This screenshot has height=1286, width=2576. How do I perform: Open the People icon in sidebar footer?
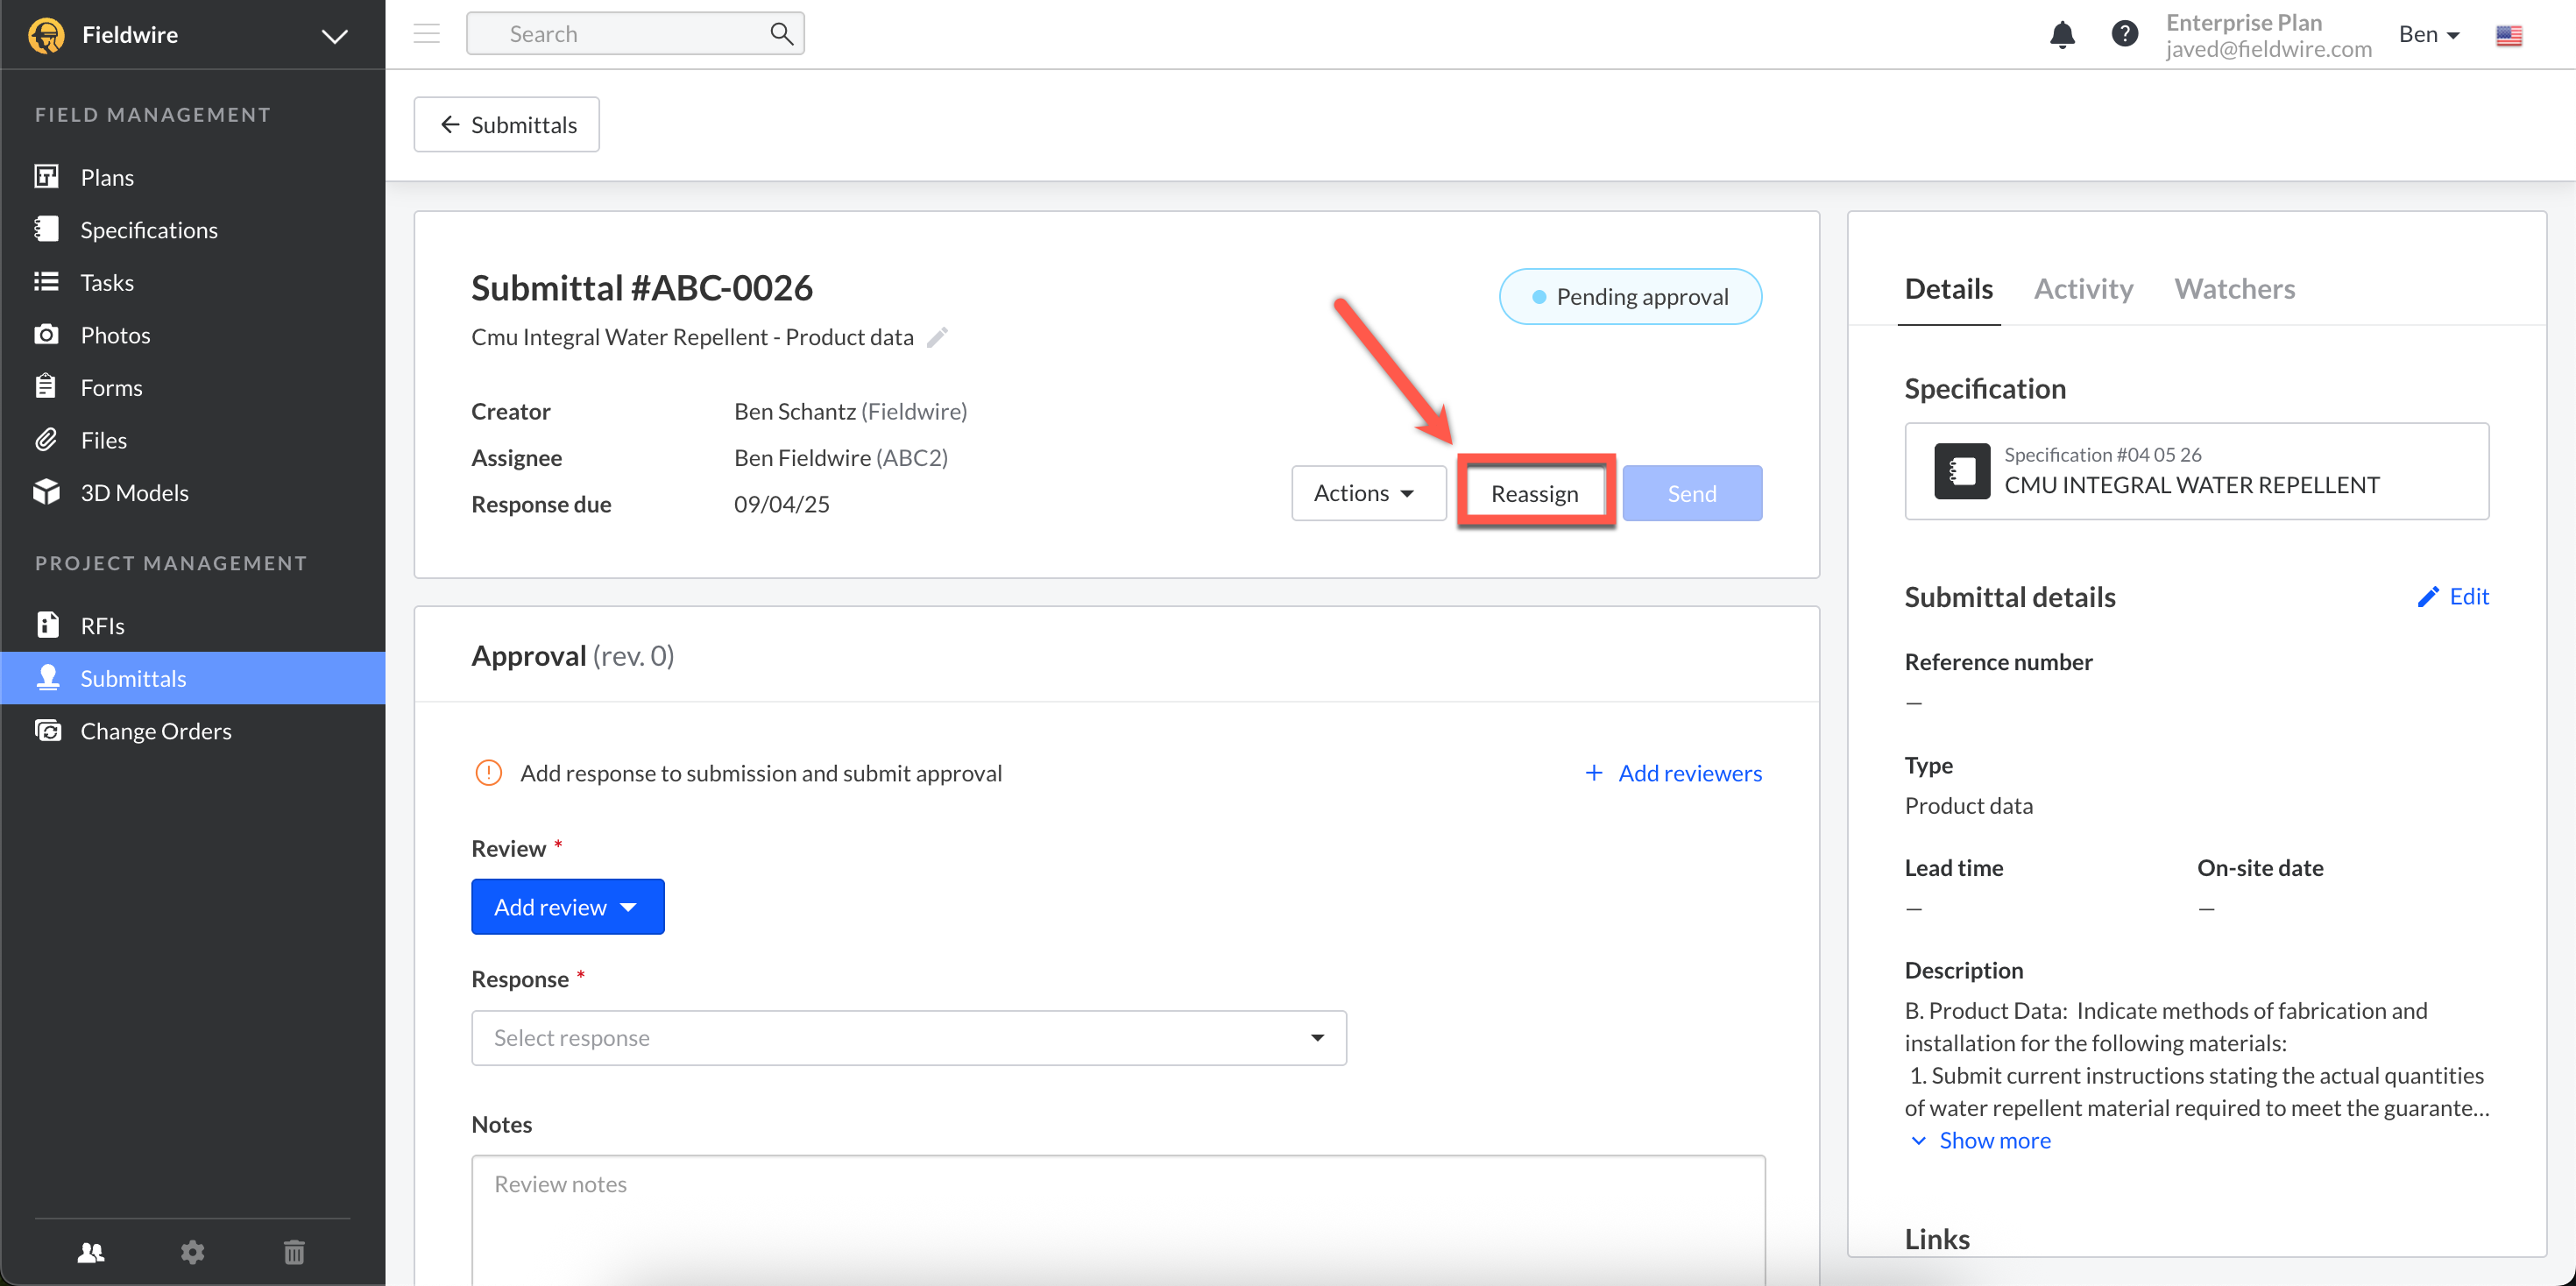(91, 1251)
